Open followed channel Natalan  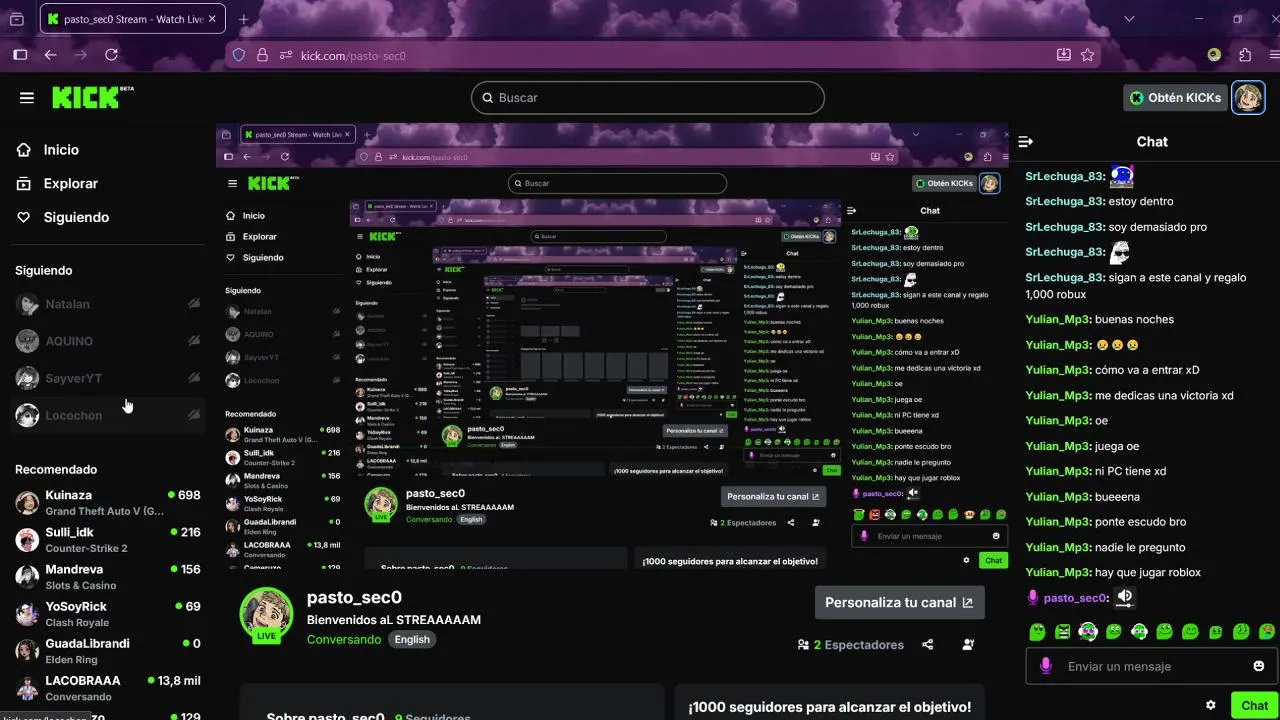tap(108, 304)
